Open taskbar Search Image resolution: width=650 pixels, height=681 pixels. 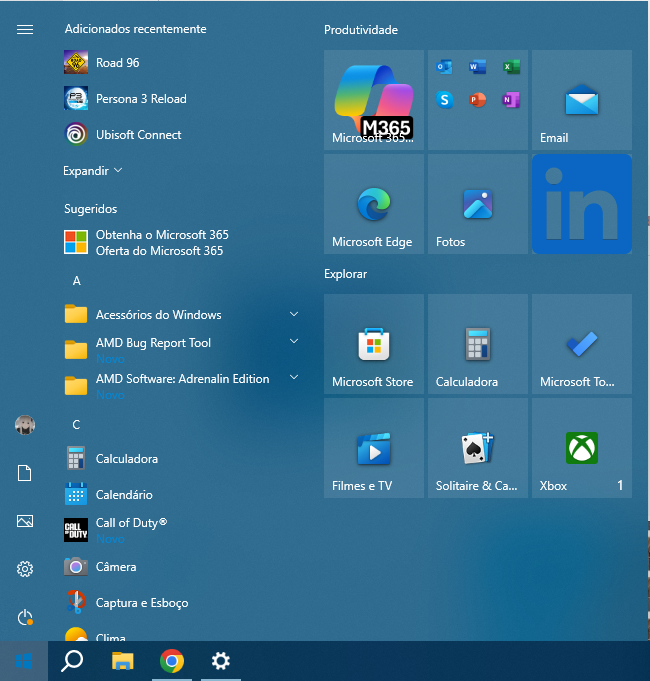click(x=72, y=661)
